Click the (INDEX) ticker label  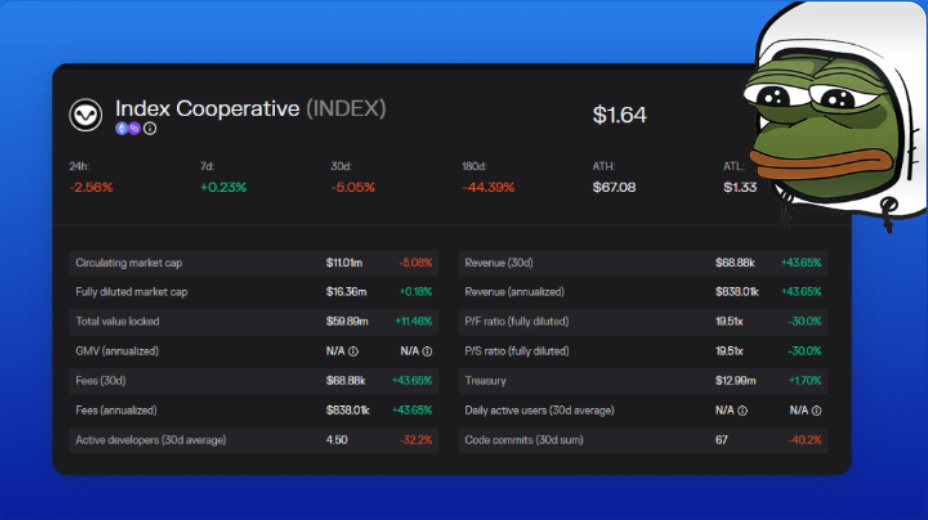[346, 109]
